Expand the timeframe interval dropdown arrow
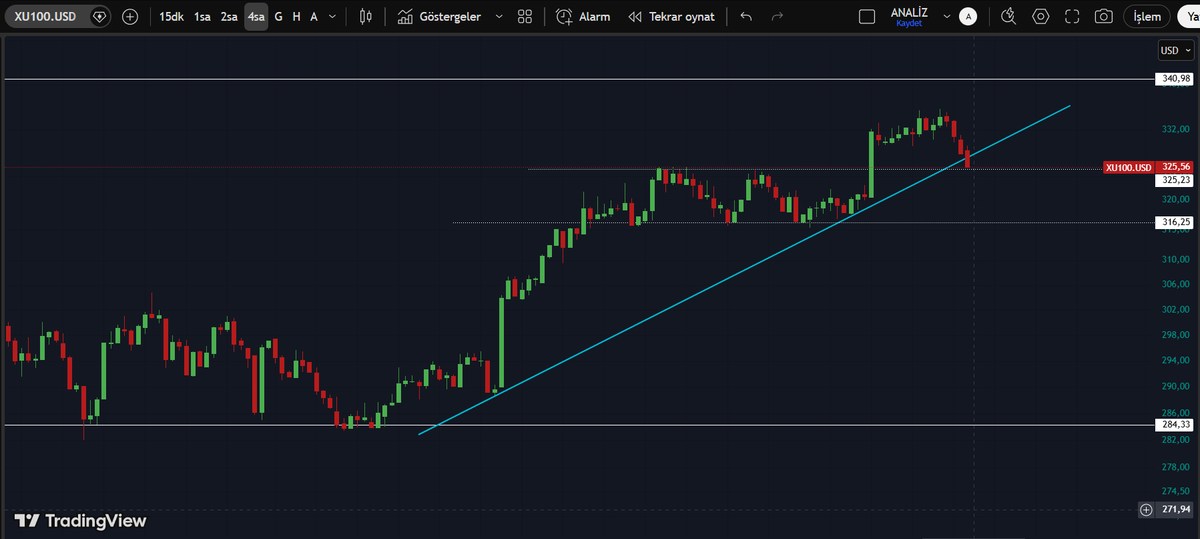This screenshot has height=539, width=1200. 334,17
